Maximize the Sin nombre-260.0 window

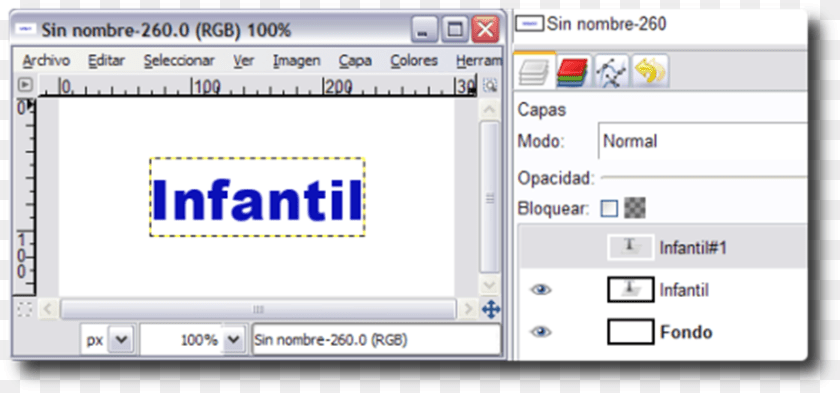(455, 29)
